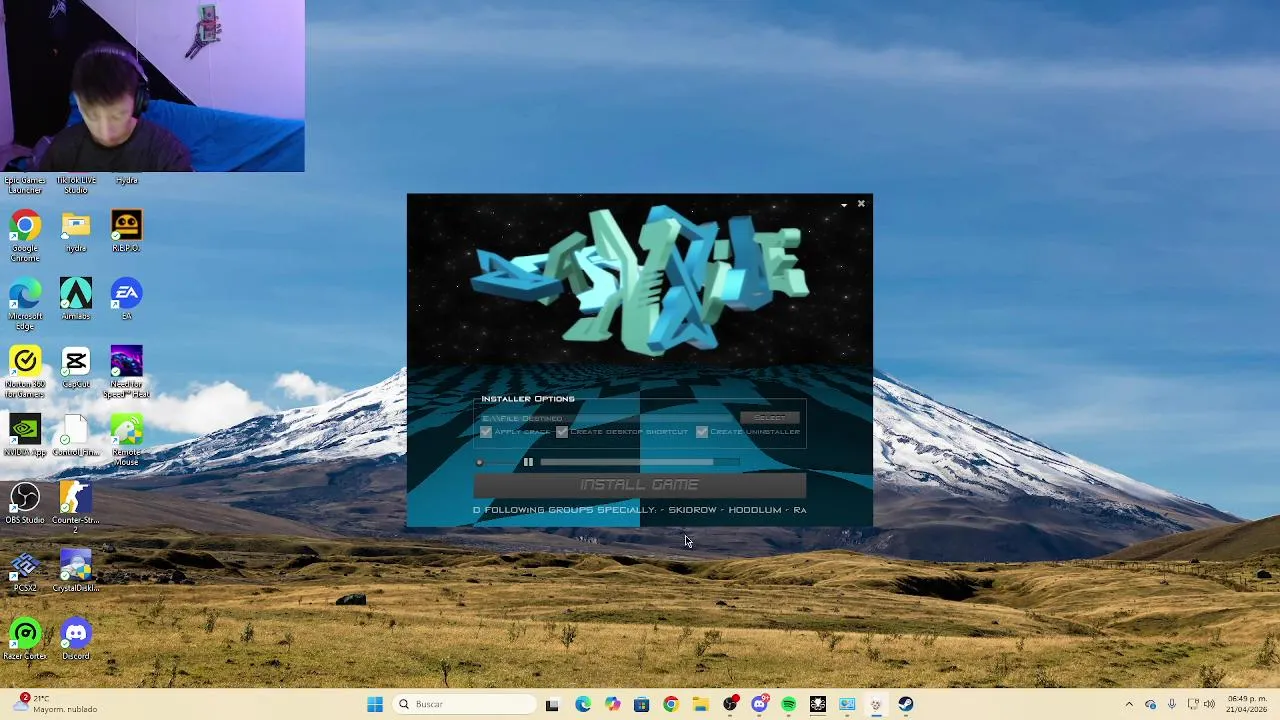Viewport: 1280px width, 720px height.
Task: Open PCSX2 desktop icon
Action: 25,571
